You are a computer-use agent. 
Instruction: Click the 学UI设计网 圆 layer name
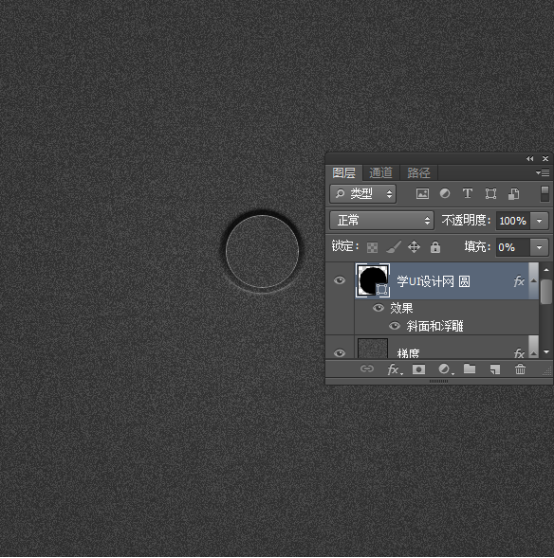pyautogui.click(x=434, y=282)
